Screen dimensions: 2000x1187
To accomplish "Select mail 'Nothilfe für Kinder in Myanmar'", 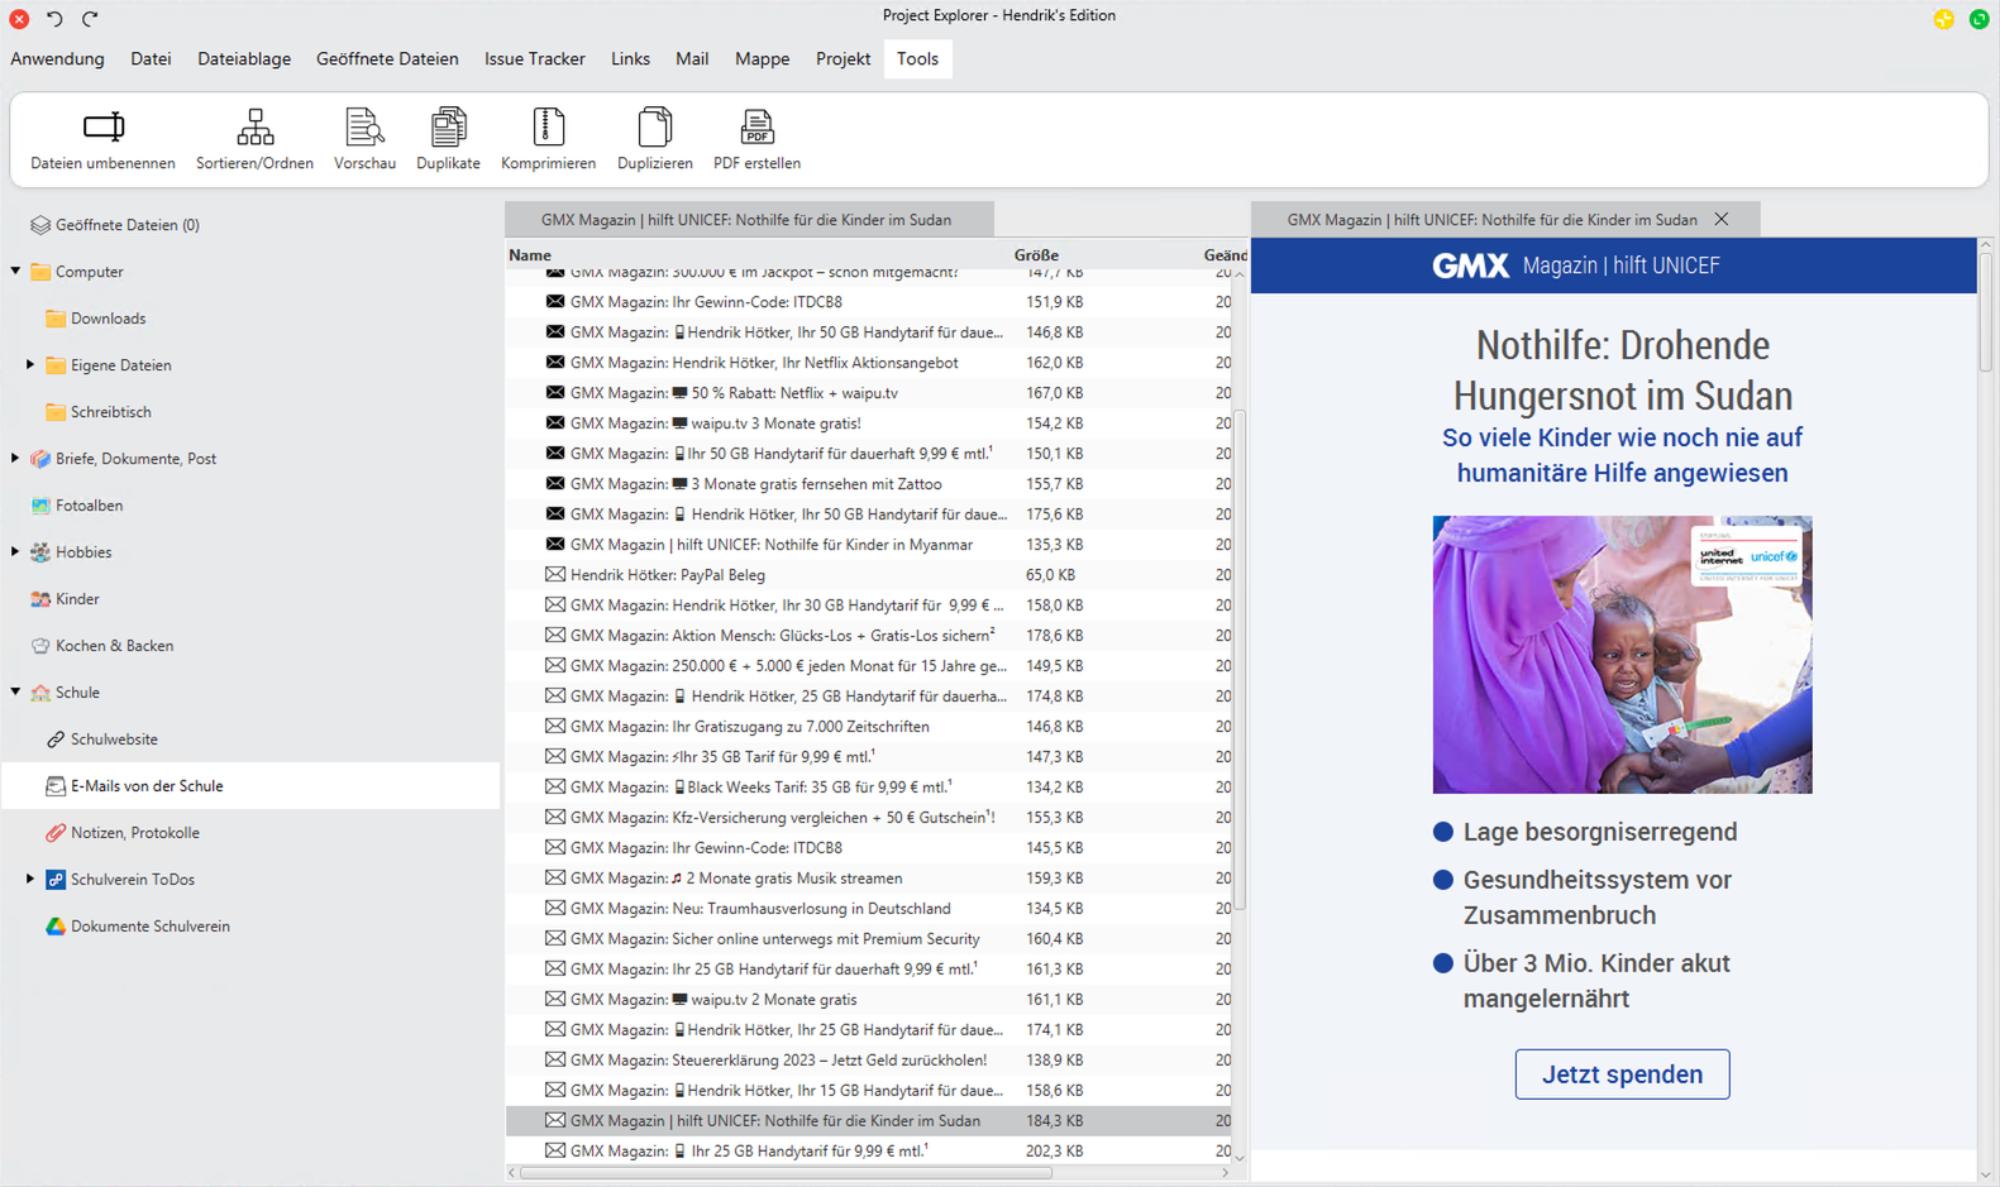I will [868, 544].
